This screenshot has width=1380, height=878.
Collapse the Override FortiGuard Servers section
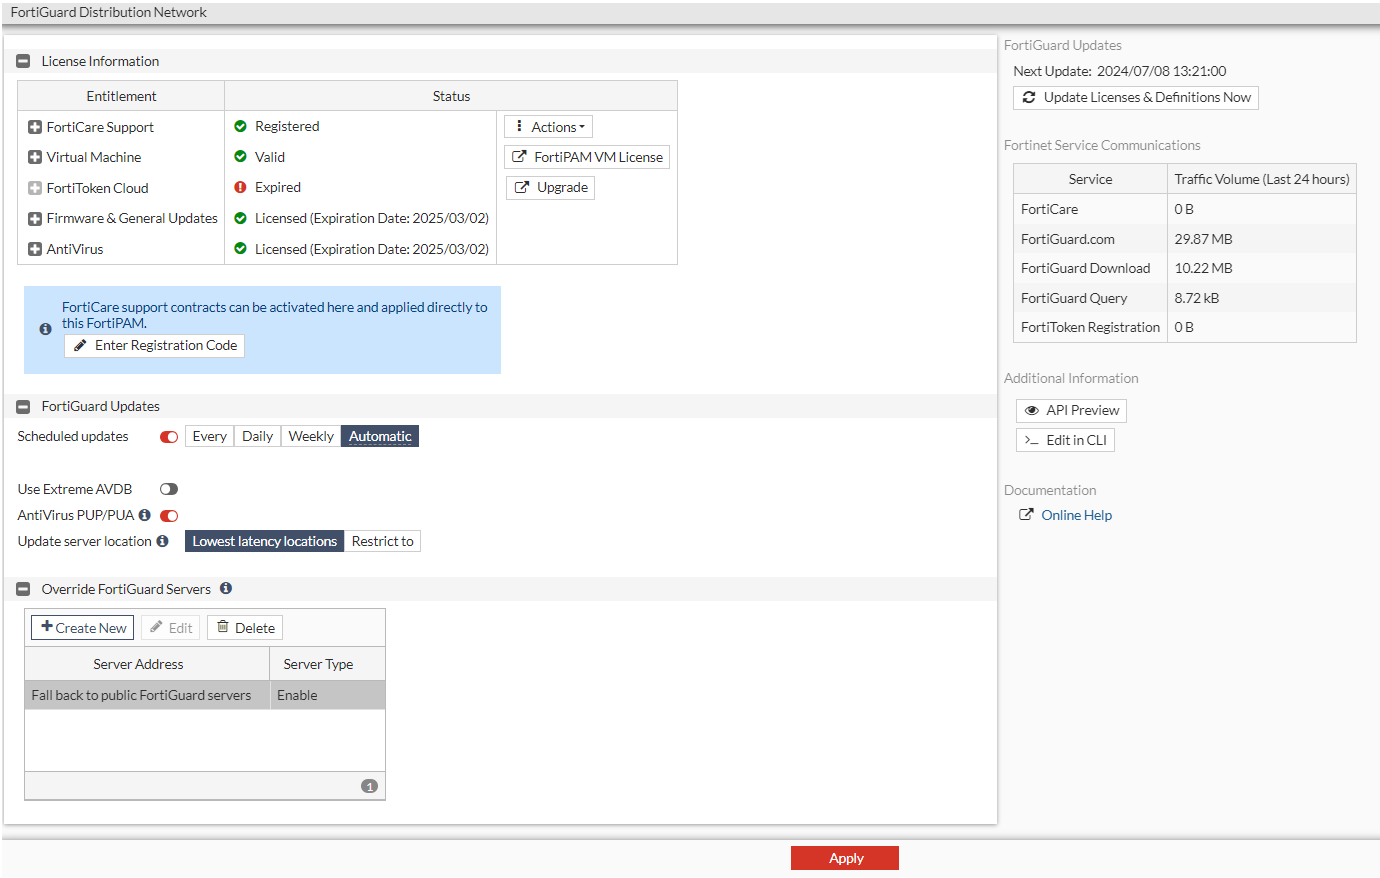tap(23, 589)
